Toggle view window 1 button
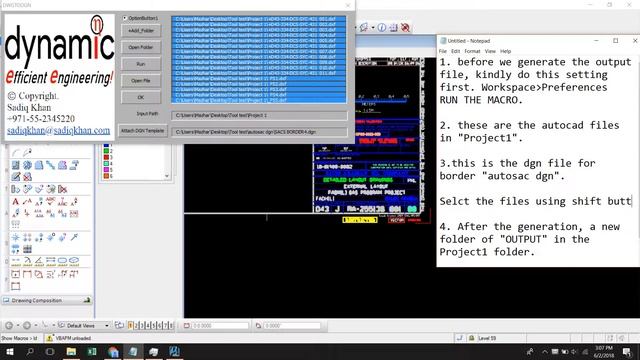 pos(131,325)
